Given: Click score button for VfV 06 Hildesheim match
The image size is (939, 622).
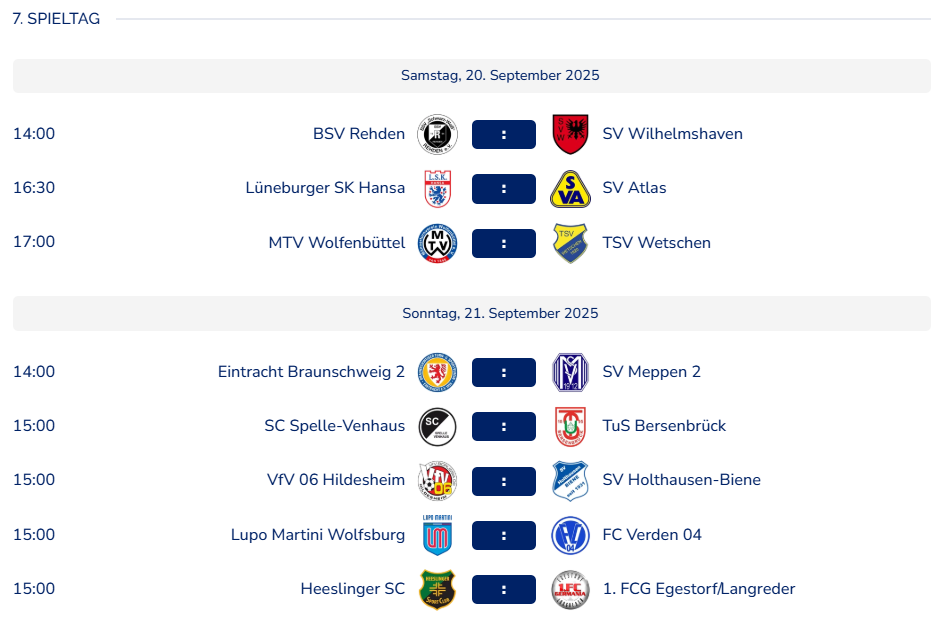Looking at the screenshot, I should coord(504,481).
